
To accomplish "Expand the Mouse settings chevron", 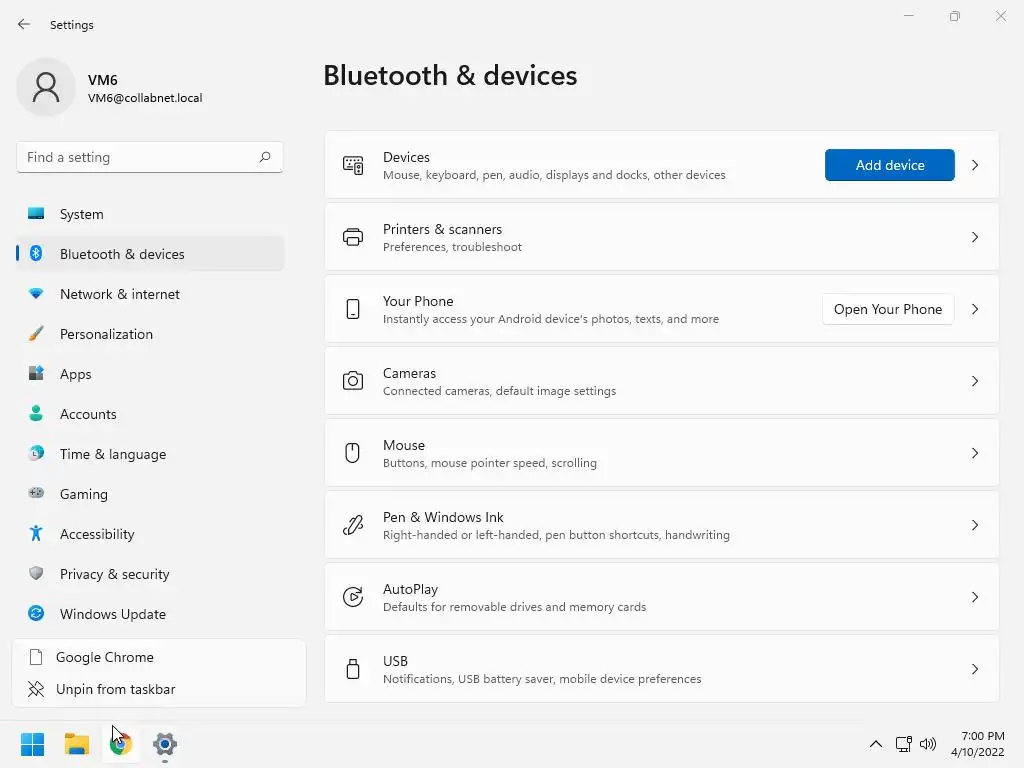I will [x=975, y=453].
